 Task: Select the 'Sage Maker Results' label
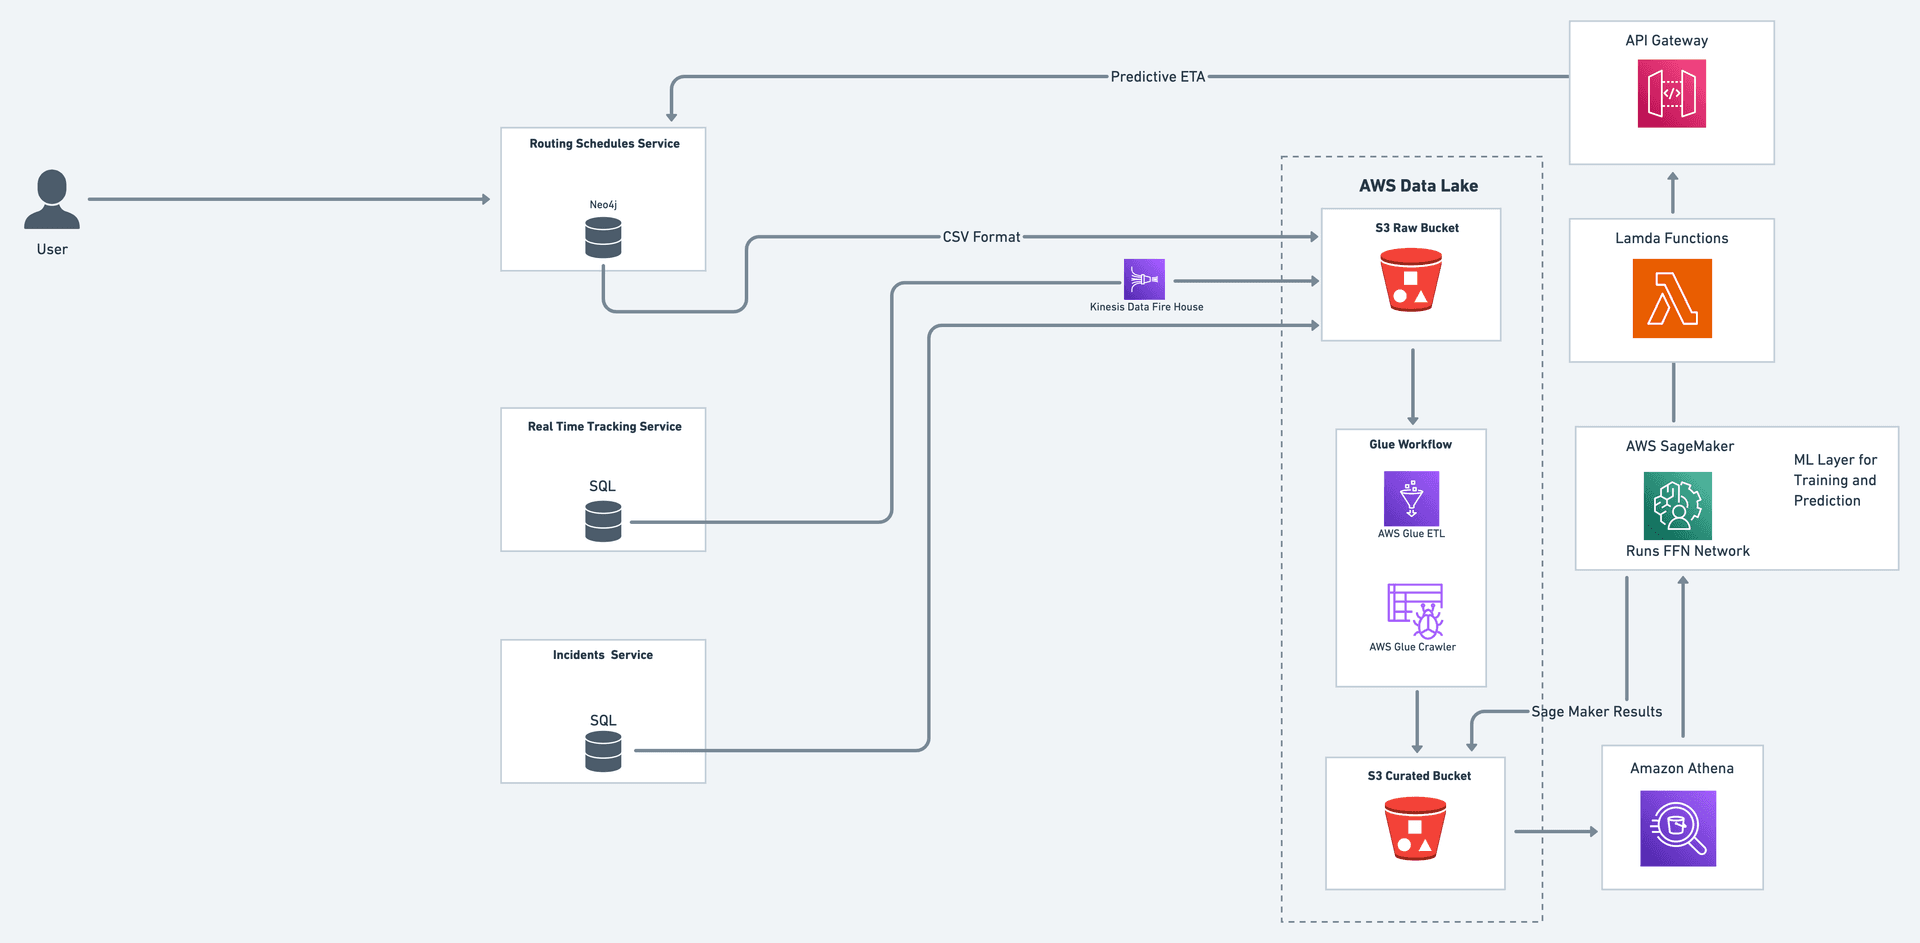tap(1597, 712)
